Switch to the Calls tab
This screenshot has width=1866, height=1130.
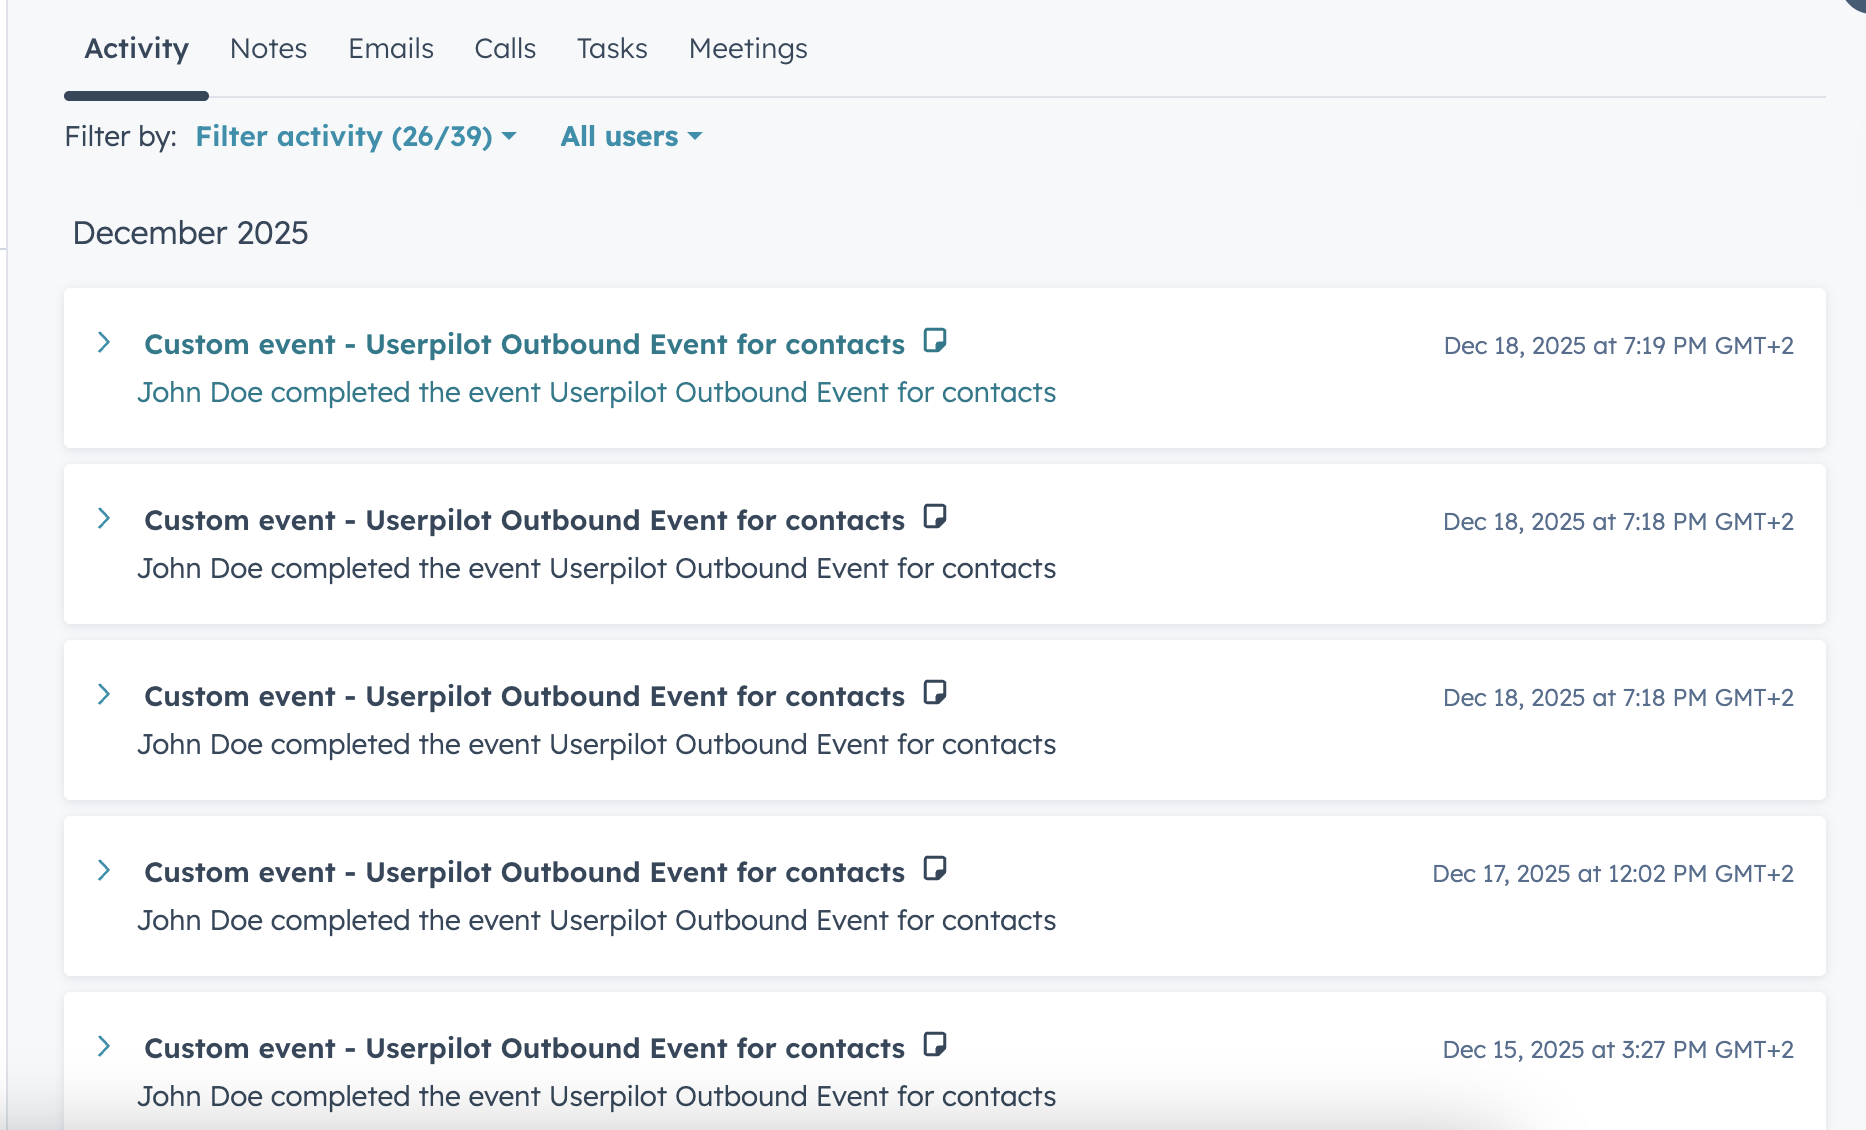click(505, 48)
